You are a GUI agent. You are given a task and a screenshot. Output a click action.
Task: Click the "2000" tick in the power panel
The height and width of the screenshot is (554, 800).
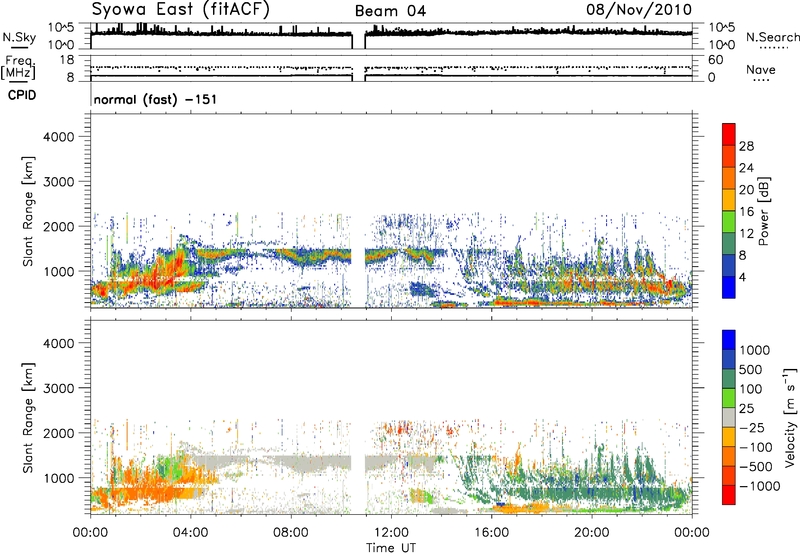pyautogui.click(x=59, y=226)
